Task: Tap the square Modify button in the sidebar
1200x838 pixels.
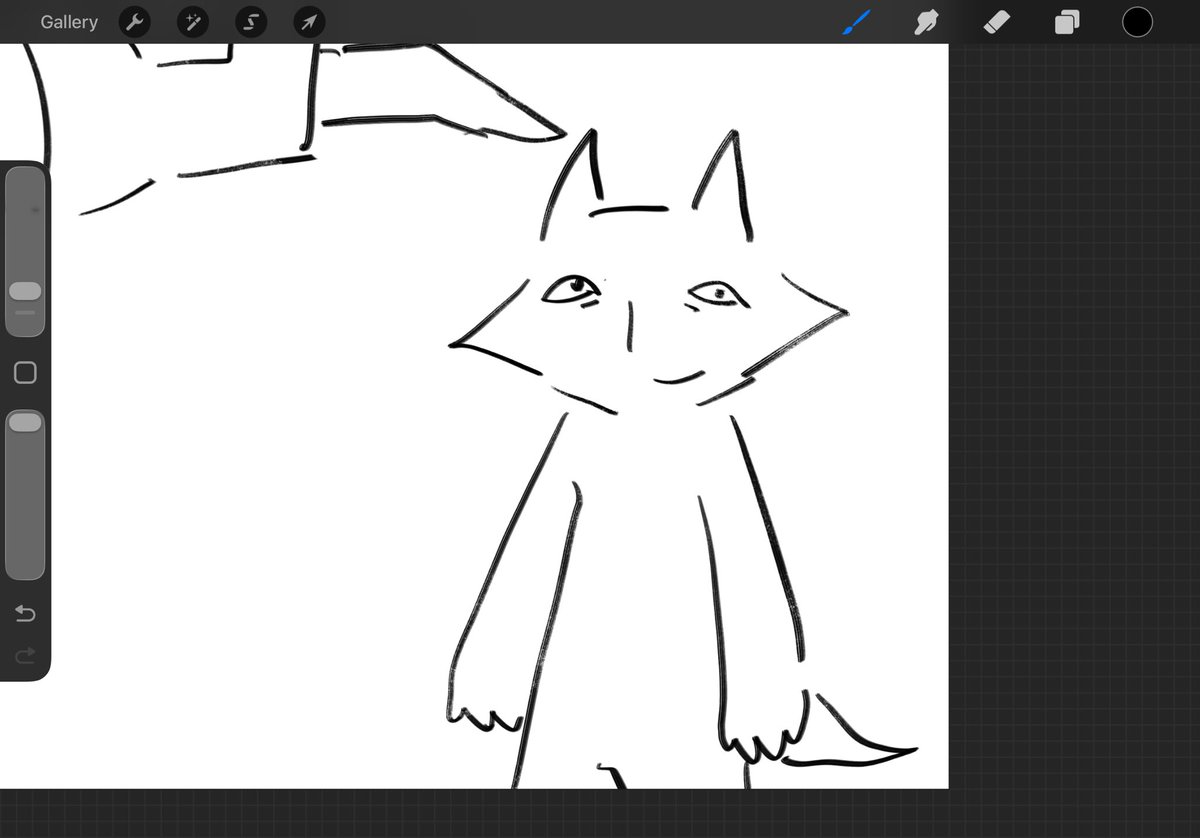Action: 25,373
